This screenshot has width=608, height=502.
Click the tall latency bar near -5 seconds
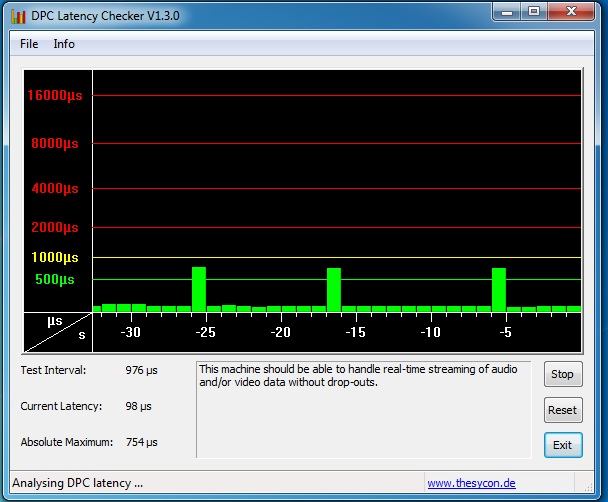coord(499,290)
